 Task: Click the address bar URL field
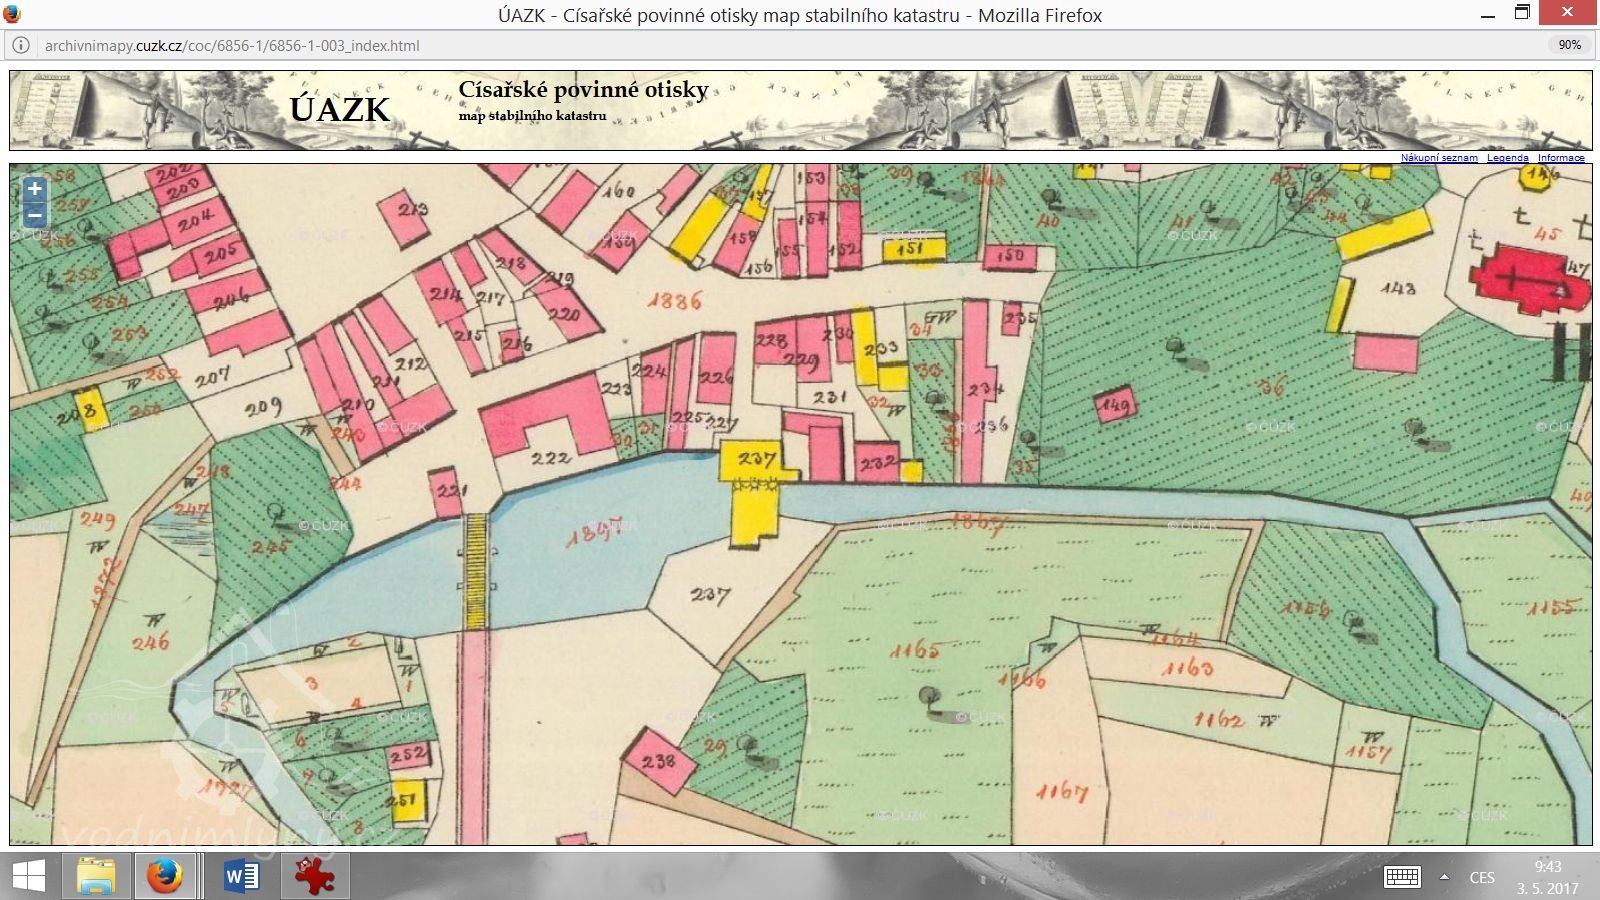[x=700, y=45]
